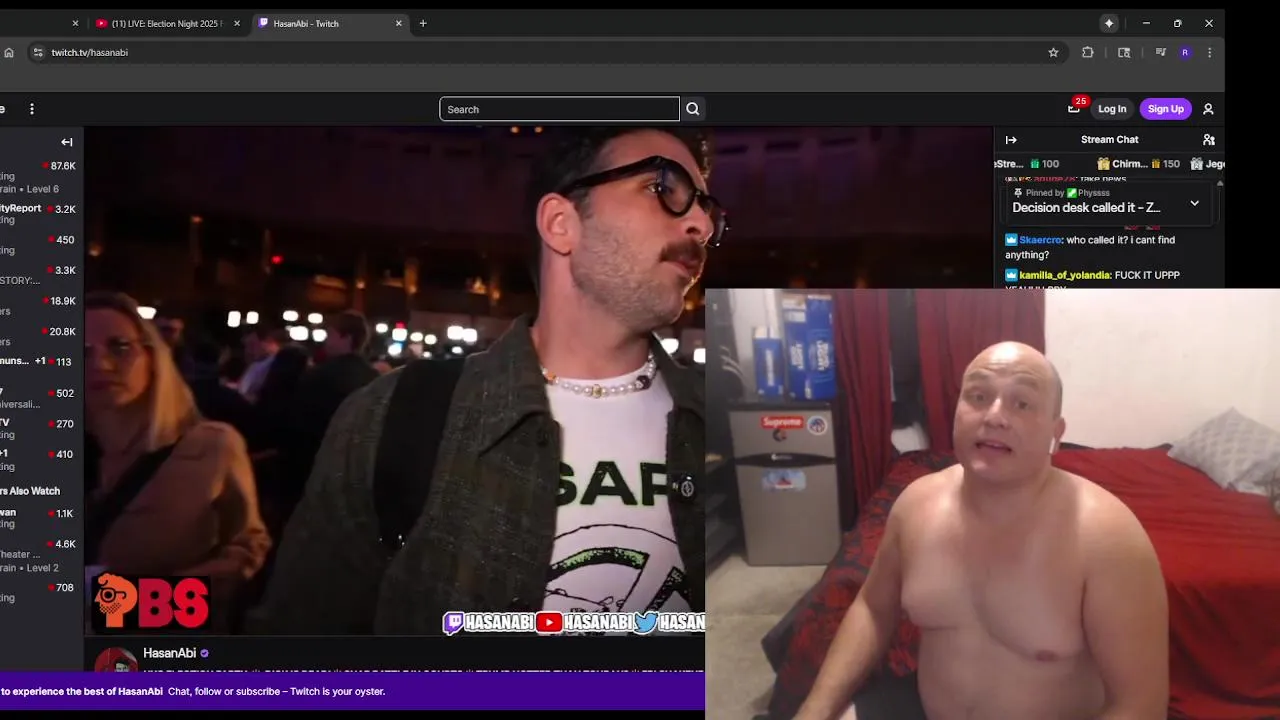Open sidebar channel with 708 viewers
The width and height of the screenshot is (1280, 720).
pyautogui.click(x=40, y=592)
